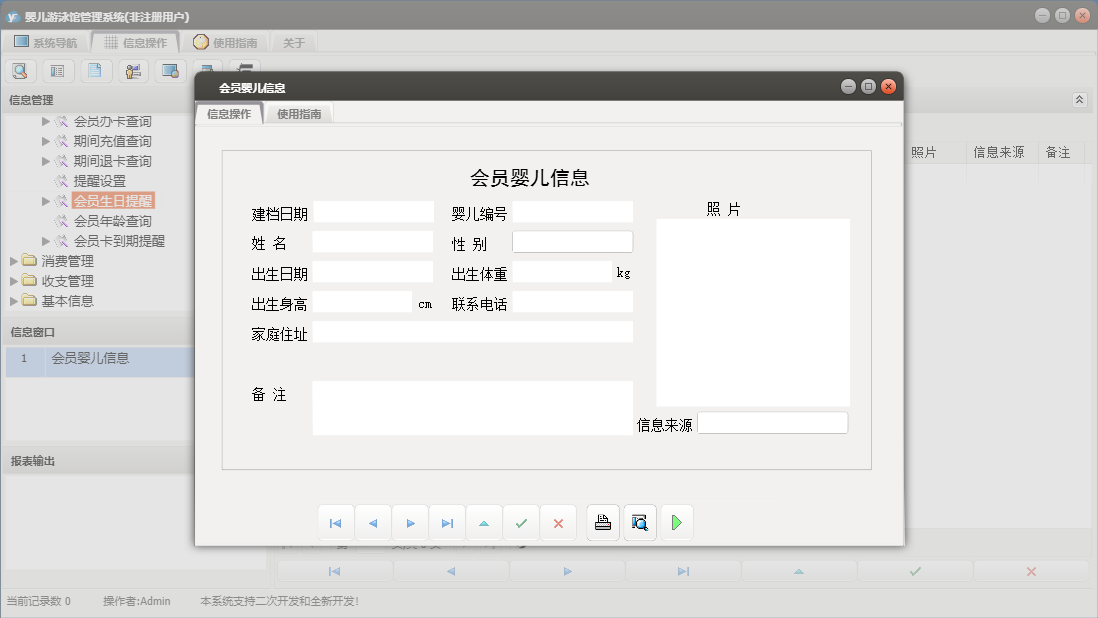The height and width of the screenshot is (618, 1098).
Task: Jump to the last record
Action: click(x=447, y=522)
